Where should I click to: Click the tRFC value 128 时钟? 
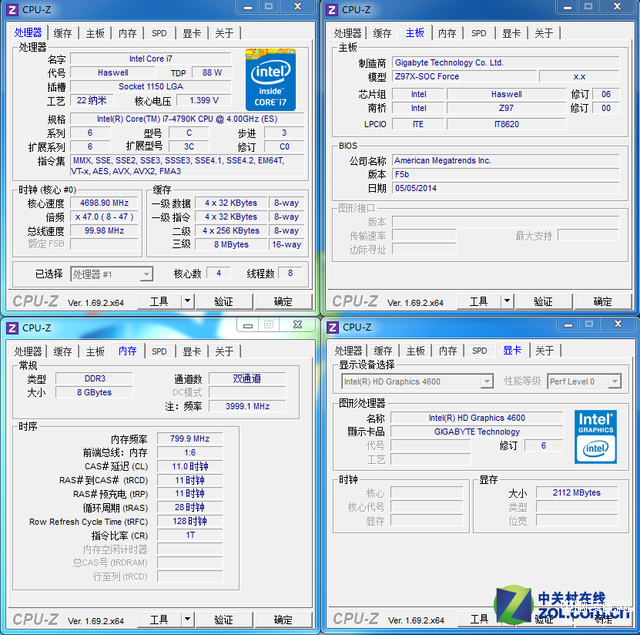pos(190,521)
